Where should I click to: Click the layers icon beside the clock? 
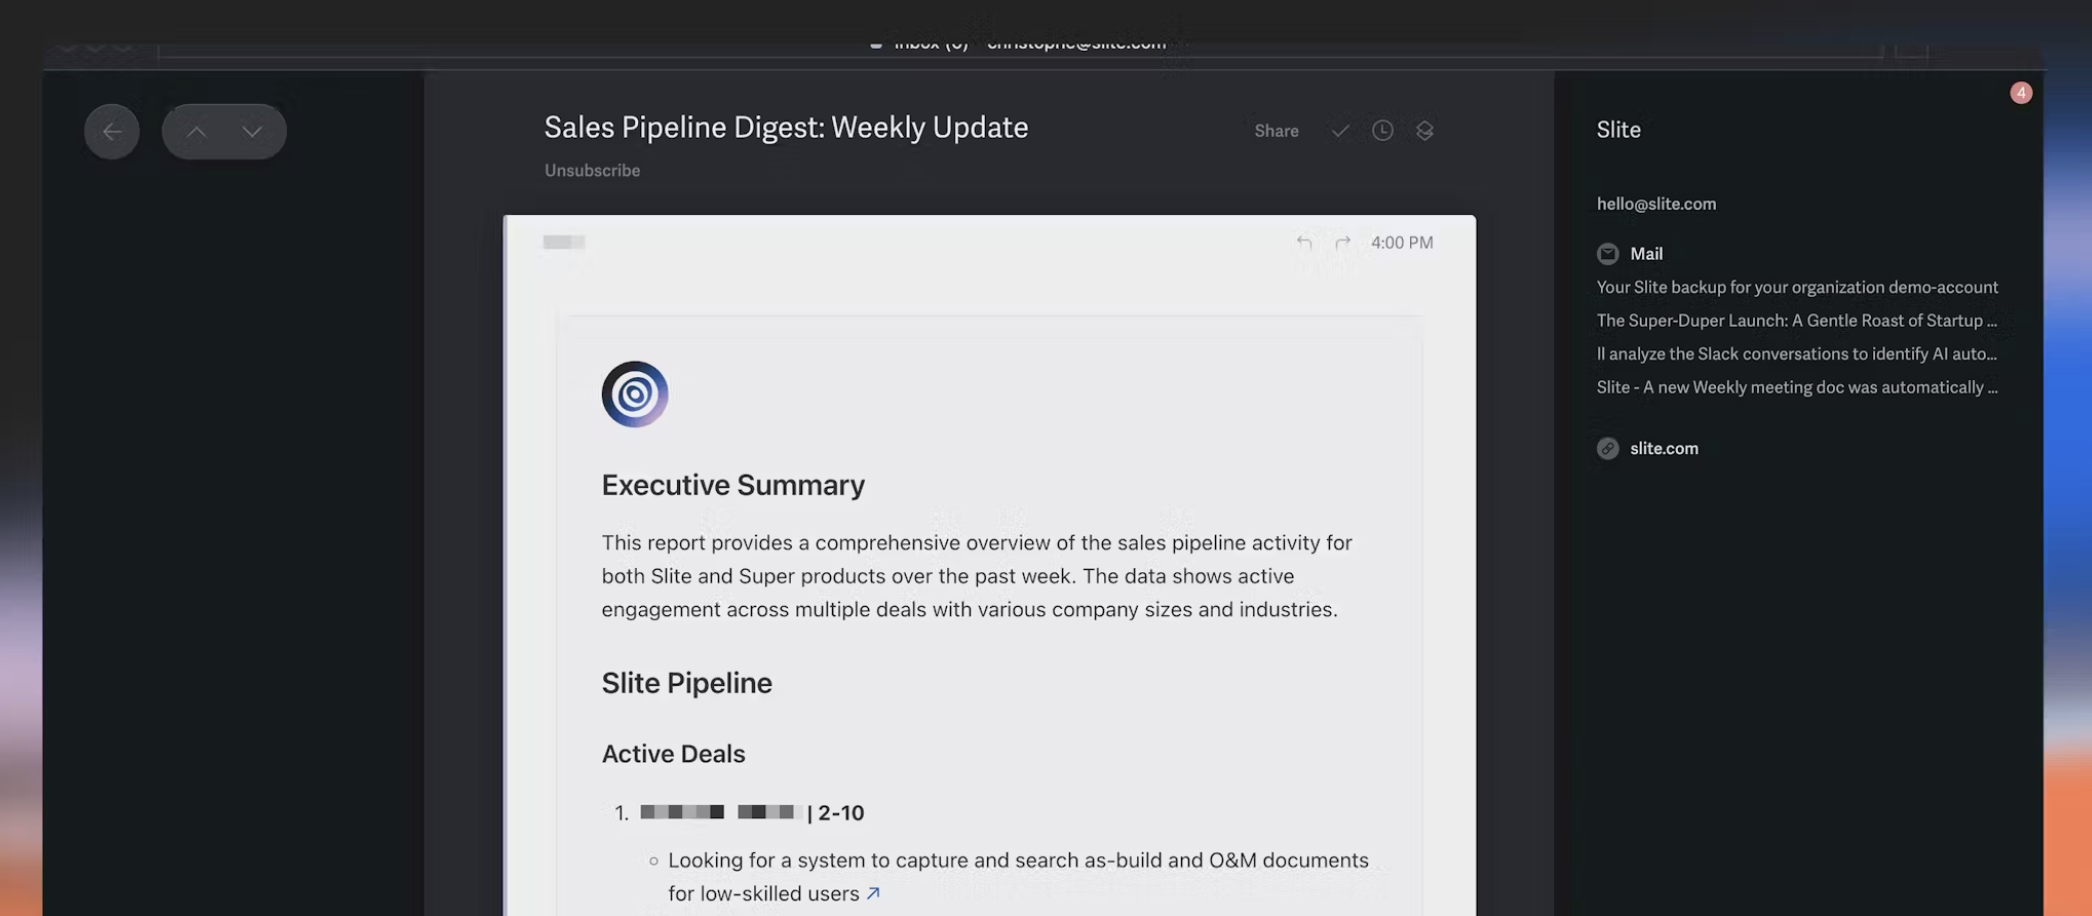point(1424,131)
